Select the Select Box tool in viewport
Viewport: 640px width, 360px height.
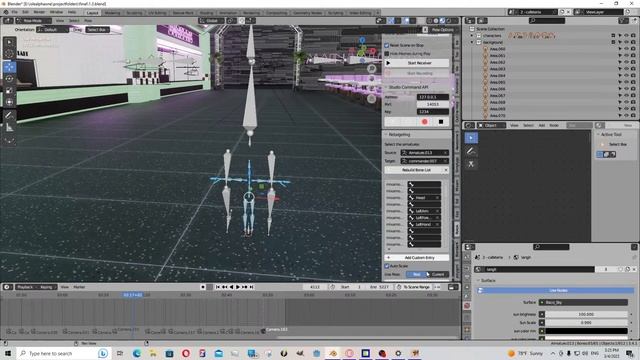9,42
